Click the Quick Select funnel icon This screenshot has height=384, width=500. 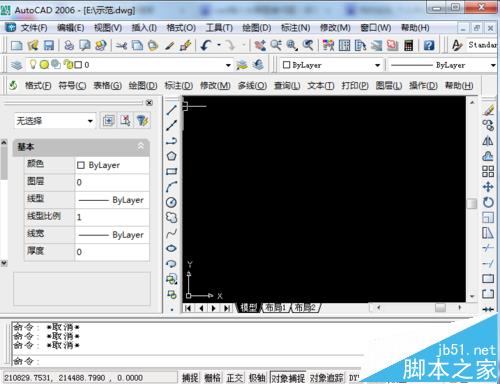pos(143,121)
